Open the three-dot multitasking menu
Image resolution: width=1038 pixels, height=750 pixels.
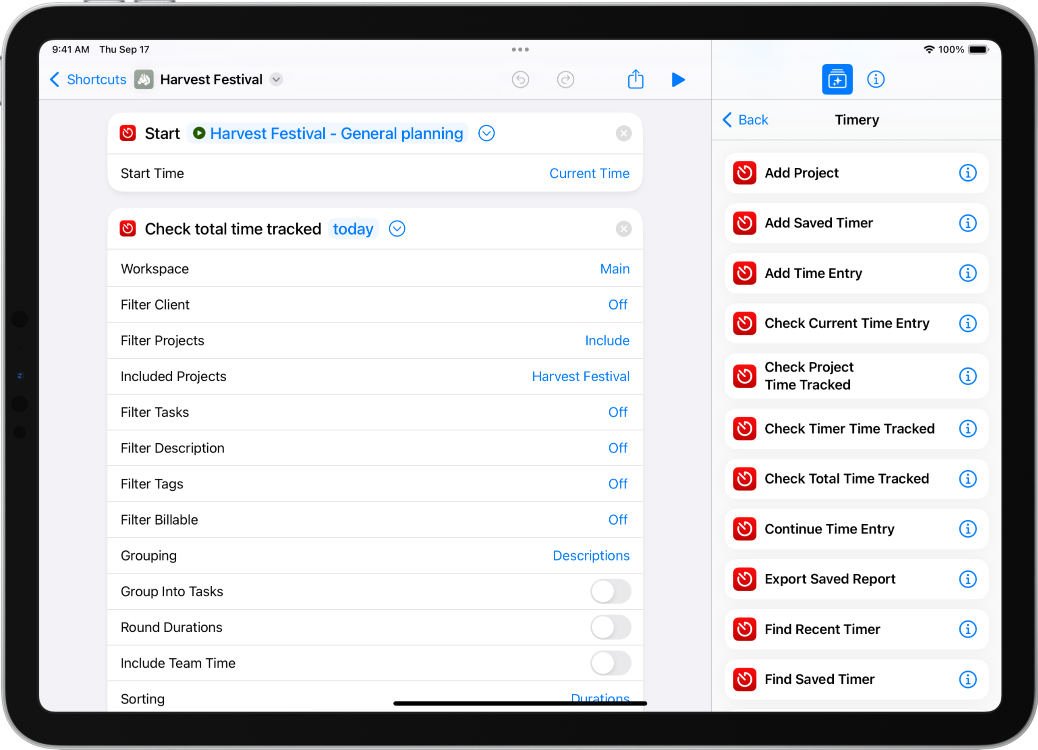tap(520, 50)
